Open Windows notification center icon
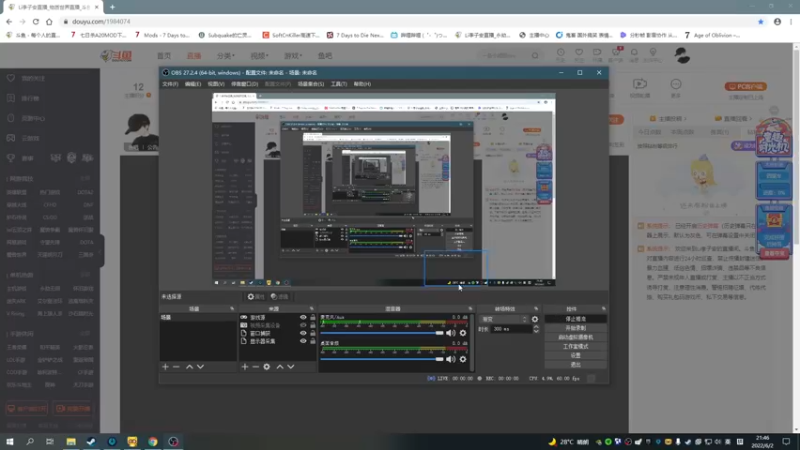 [x=786, y=442]
